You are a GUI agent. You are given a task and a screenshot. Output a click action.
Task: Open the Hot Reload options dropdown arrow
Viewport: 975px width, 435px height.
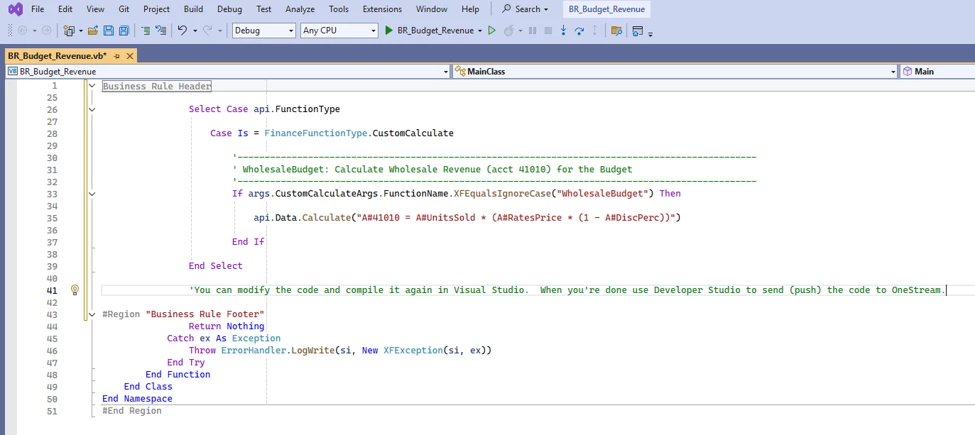click(x=520, y=30)
